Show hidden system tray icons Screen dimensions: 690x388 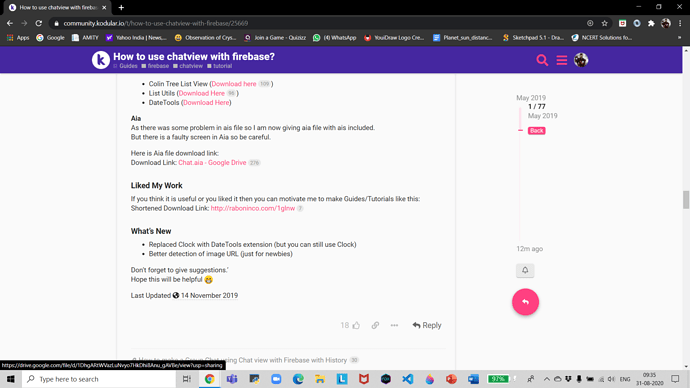coord(547,379)
